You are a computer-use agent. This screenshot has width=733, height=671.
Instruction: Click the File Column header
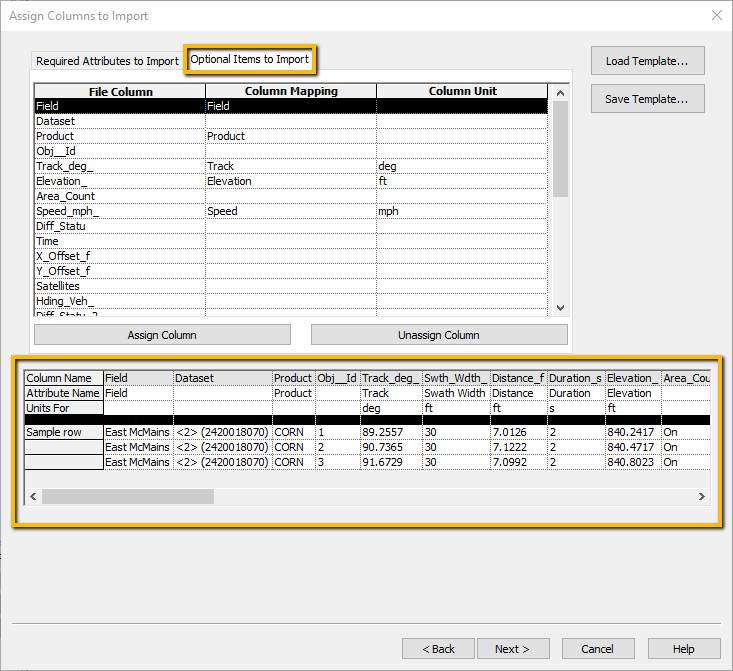pyautogui.click(x=120, y=91)
